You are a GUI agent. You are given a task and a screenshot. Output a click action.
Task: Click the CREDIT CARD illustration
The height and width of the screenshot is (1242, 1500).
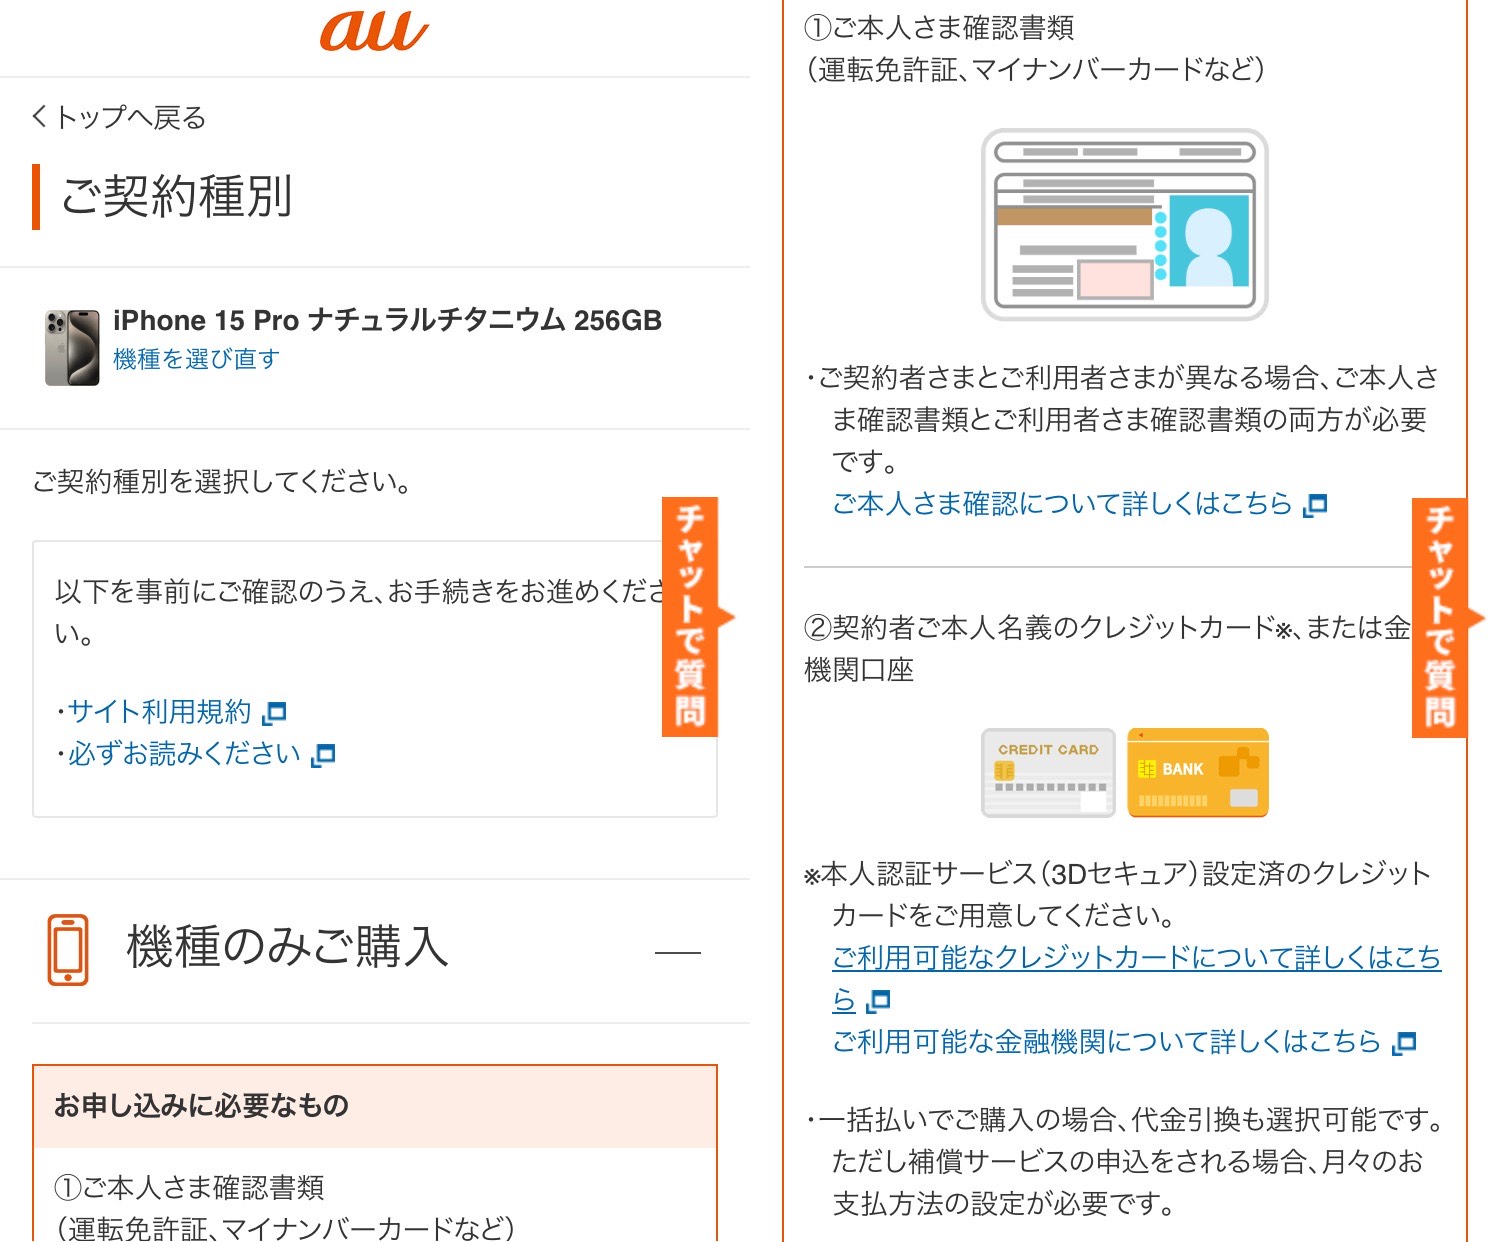tap(1048, 772)
